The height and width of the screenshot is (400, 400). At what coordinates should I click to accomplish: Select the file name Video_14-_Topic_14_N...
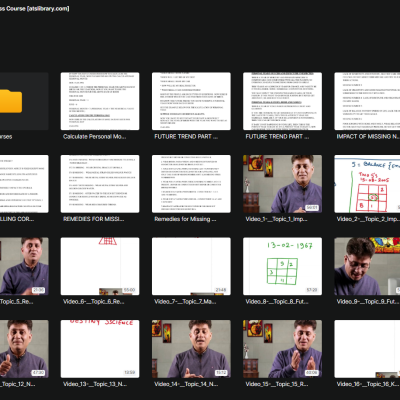pos(186,384)
